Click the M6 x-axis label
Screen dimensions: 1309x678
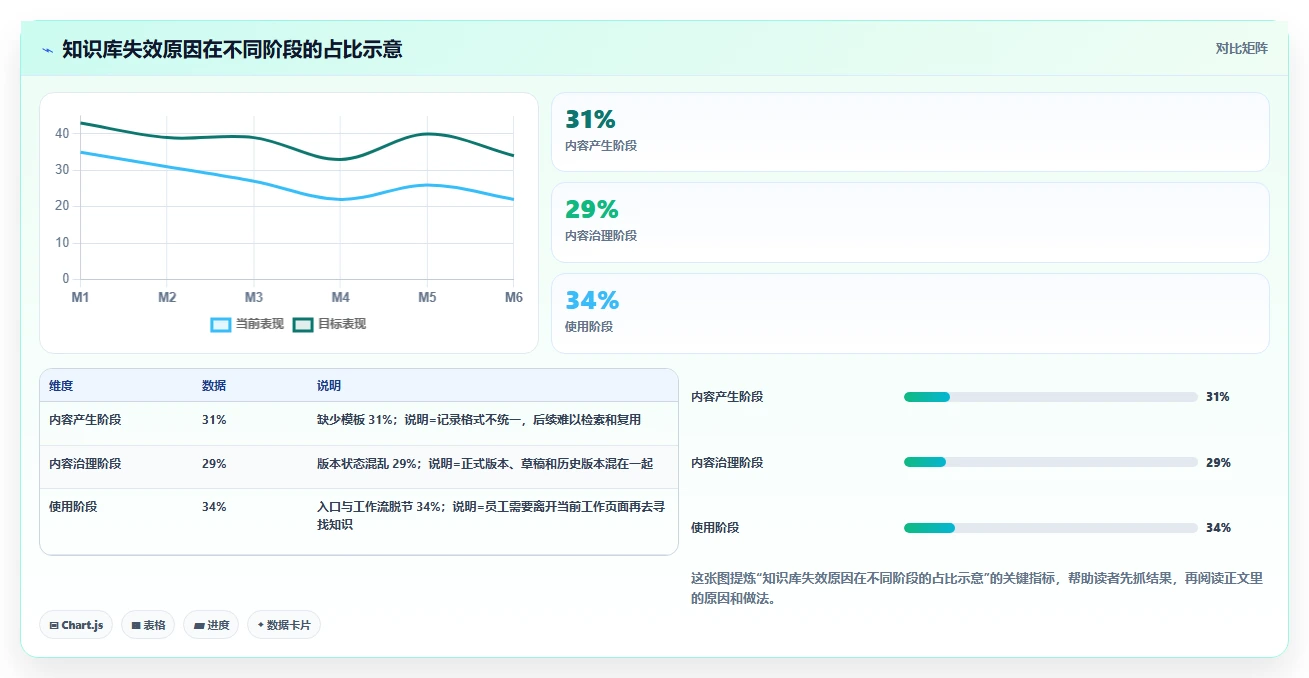pos(513,297)
